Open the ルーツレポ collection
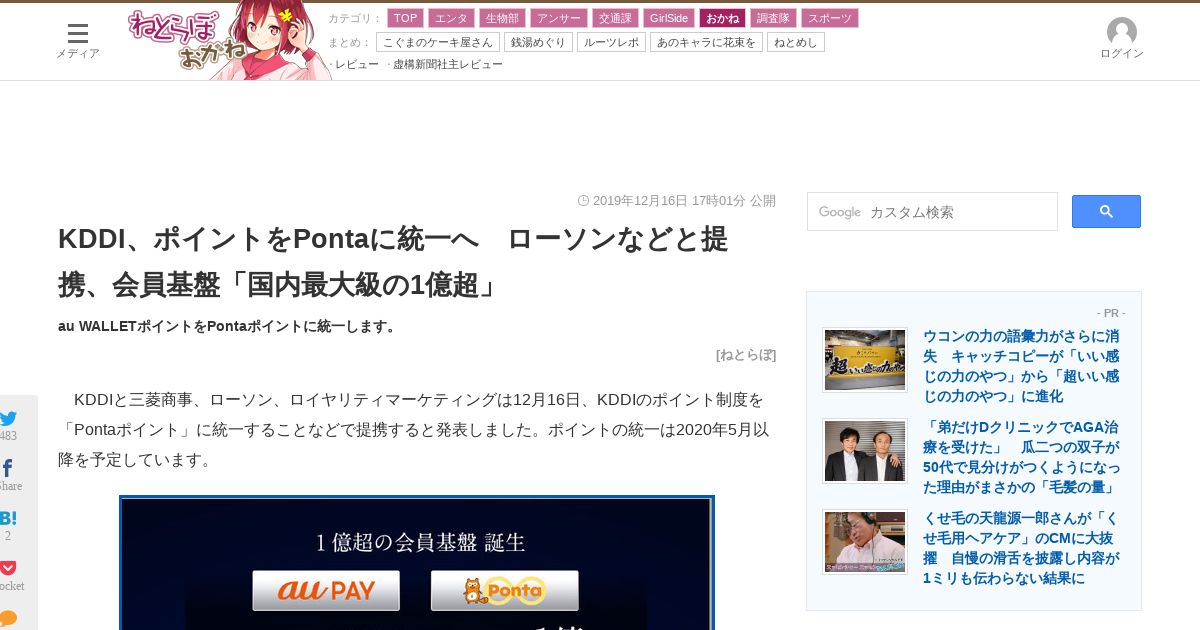The width and height of the screenshot is (1200, 630). [611, 42]
